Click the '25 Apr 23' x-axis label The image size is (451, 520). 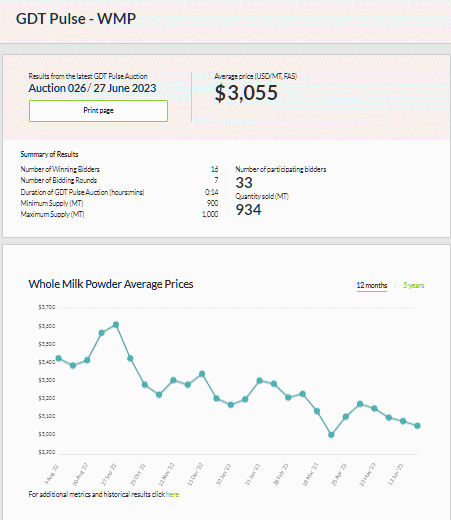point(339,474)
